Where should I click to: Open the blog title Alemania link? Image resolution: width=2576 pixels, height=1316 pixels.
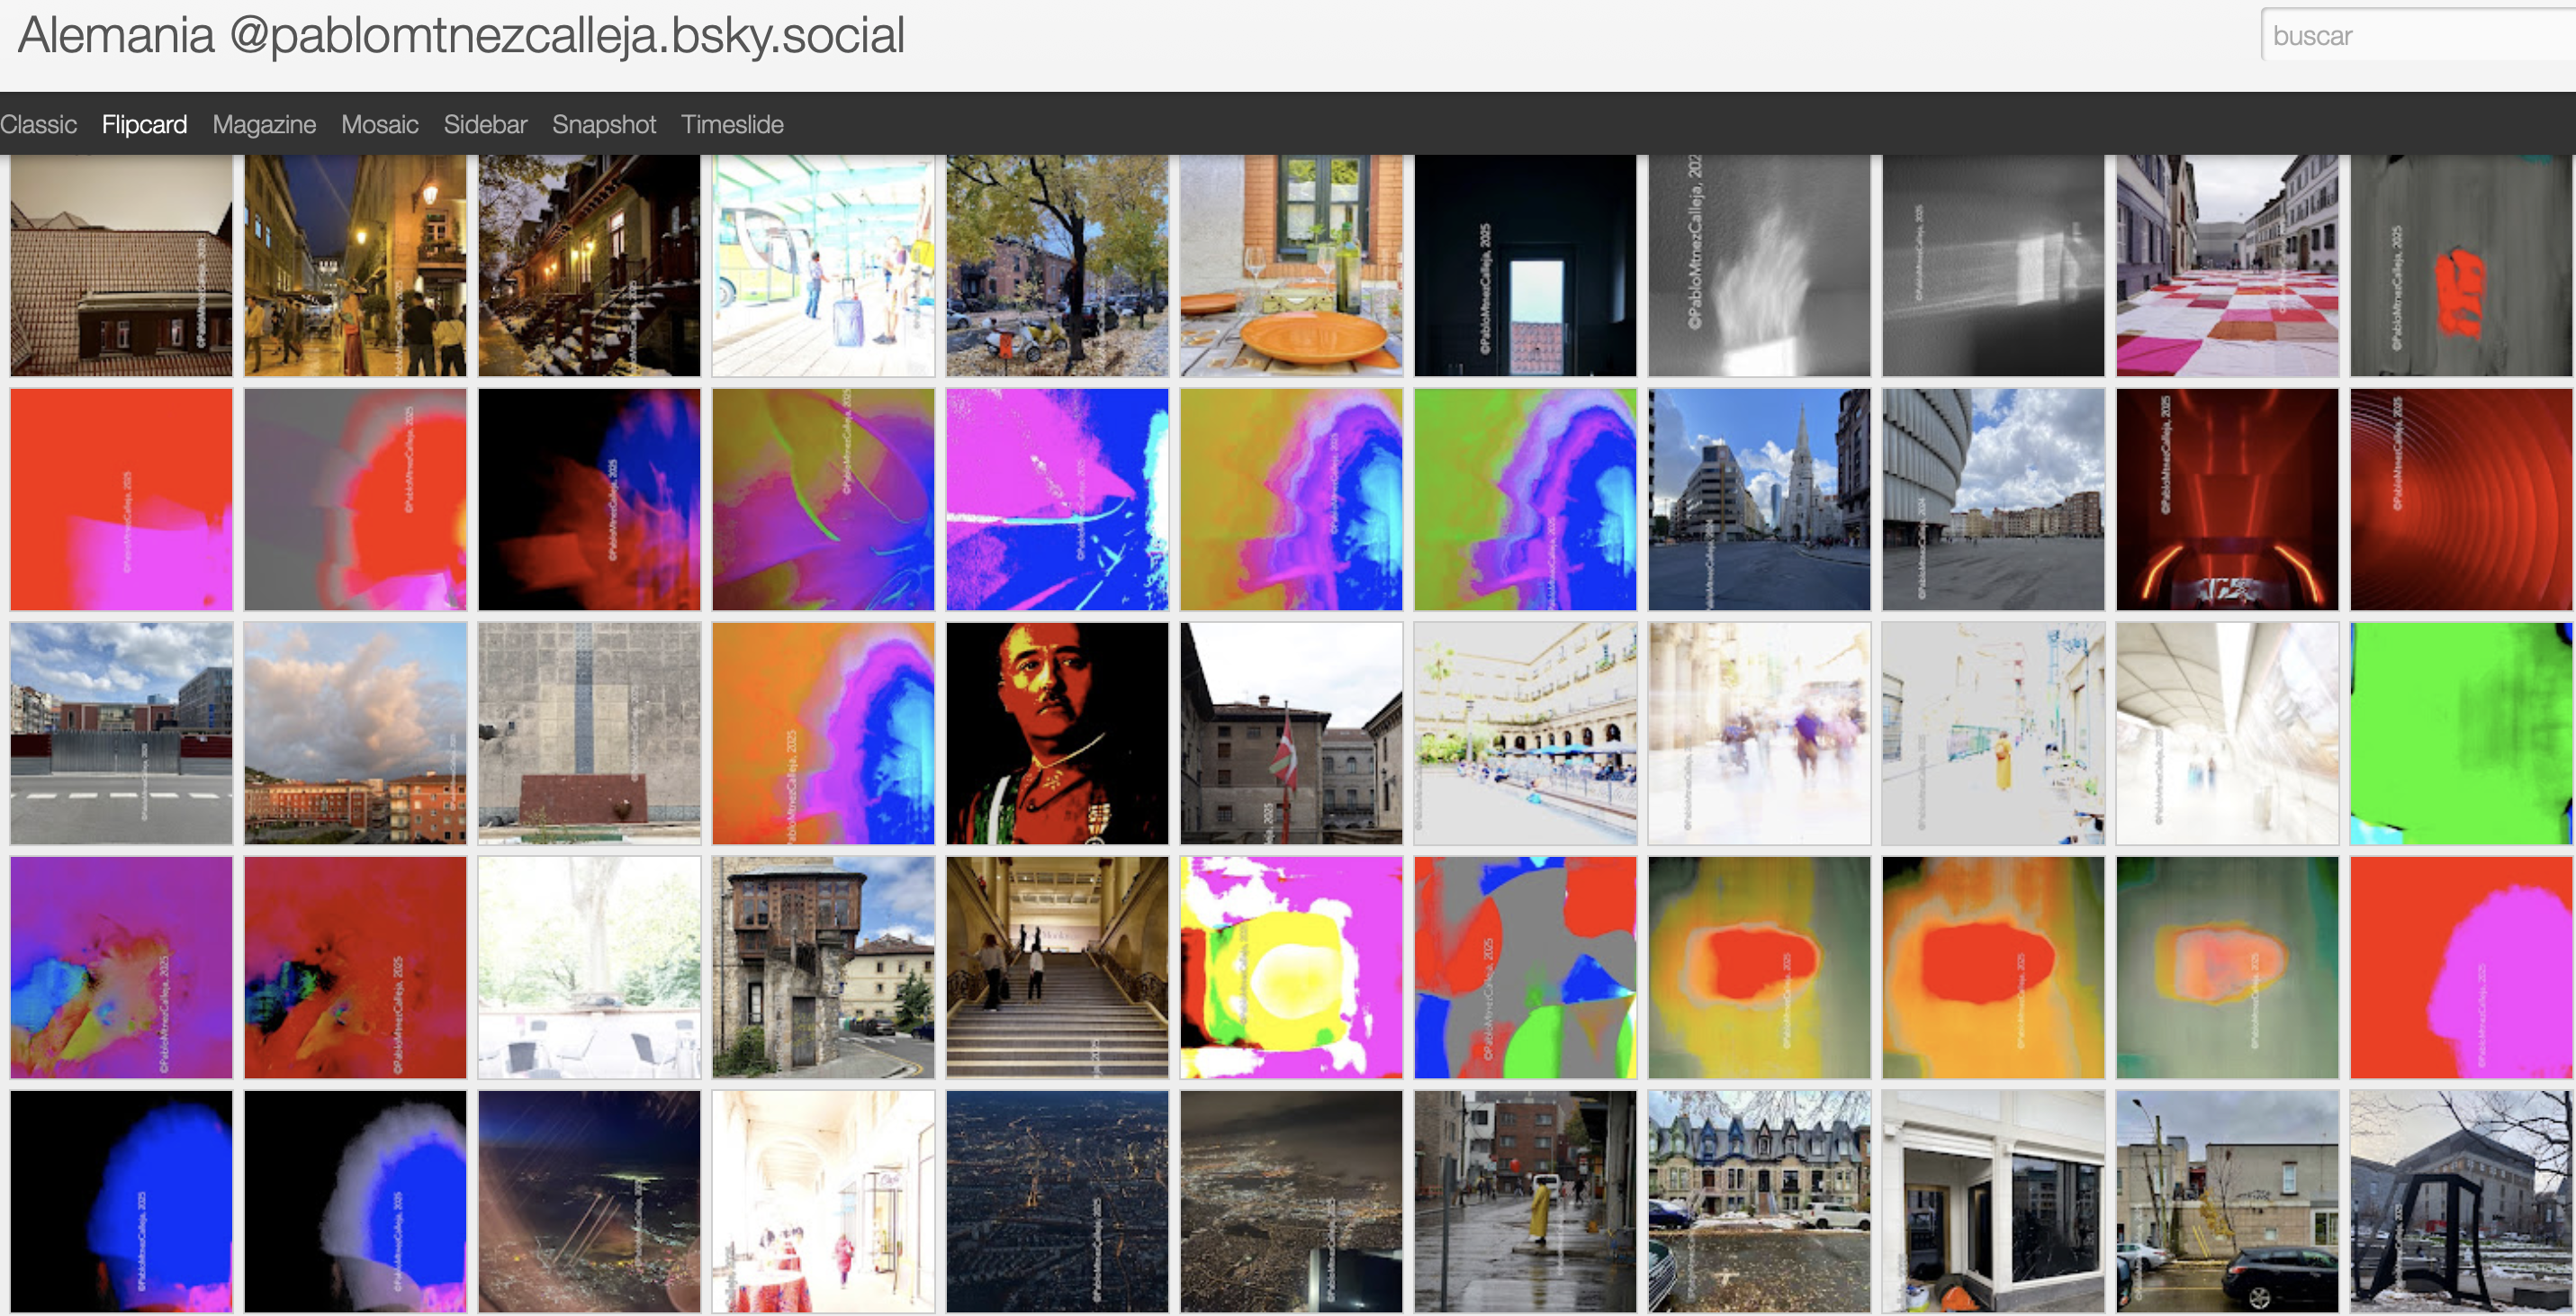[x=116, y=36]
